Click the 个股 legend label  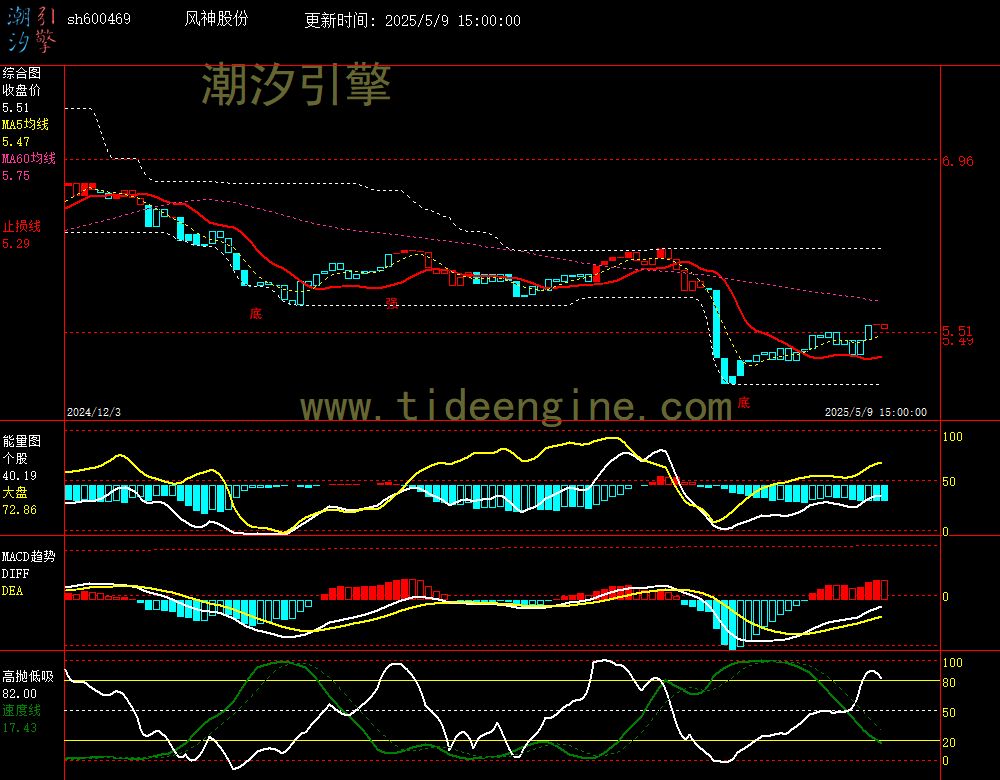click(x=15, y=459)
